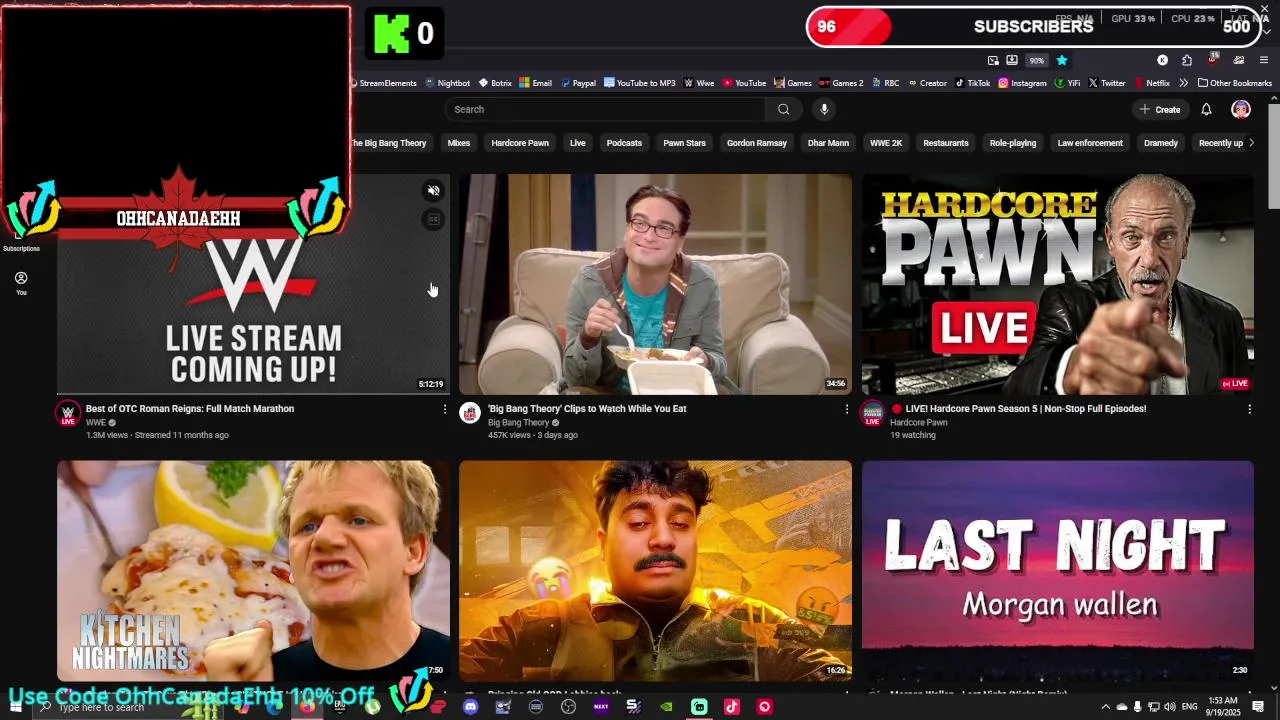Screen dimensions: 1280x720
Task: Select the Podcasts chip
Action: pyautogui.click(x=624, y=143)
